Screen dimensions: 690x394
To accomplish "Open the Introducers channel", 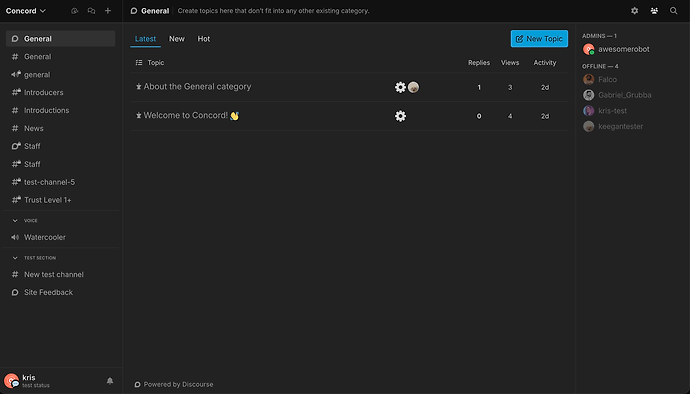I will (61, 92).
